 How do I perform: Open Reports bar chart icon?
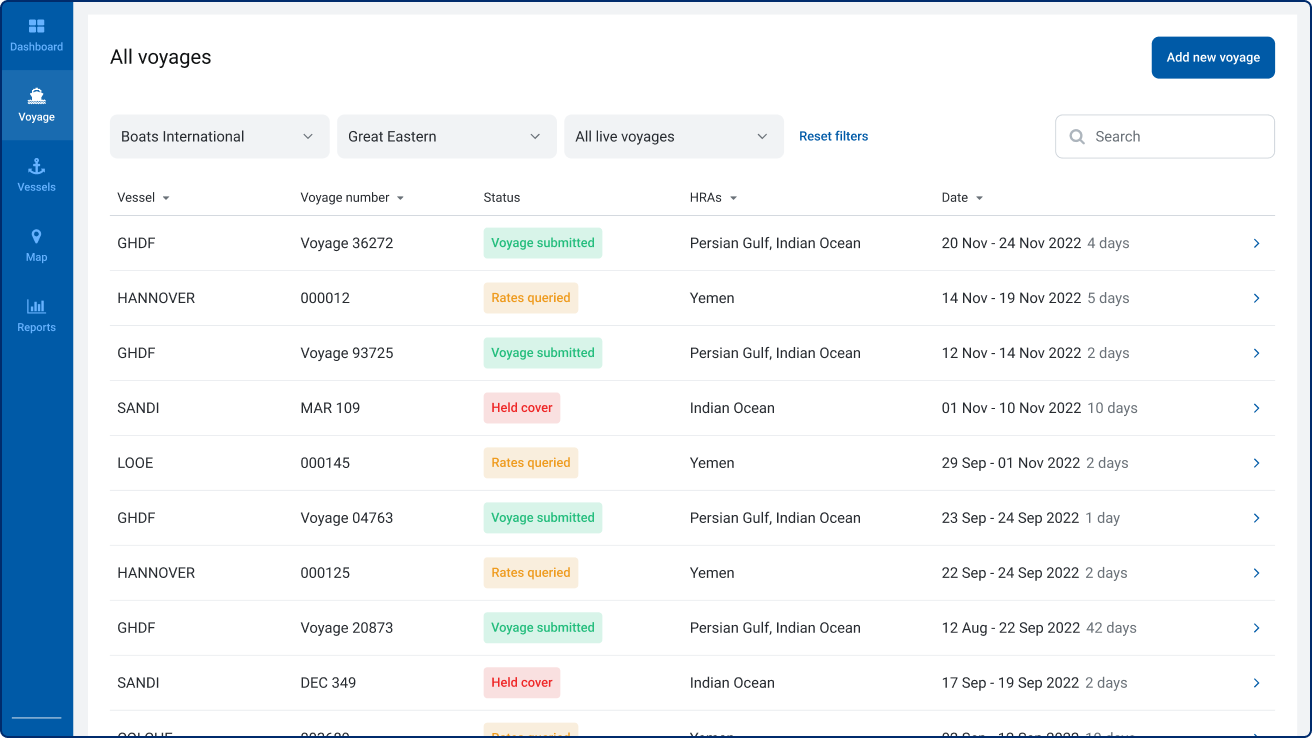point(36,307)
